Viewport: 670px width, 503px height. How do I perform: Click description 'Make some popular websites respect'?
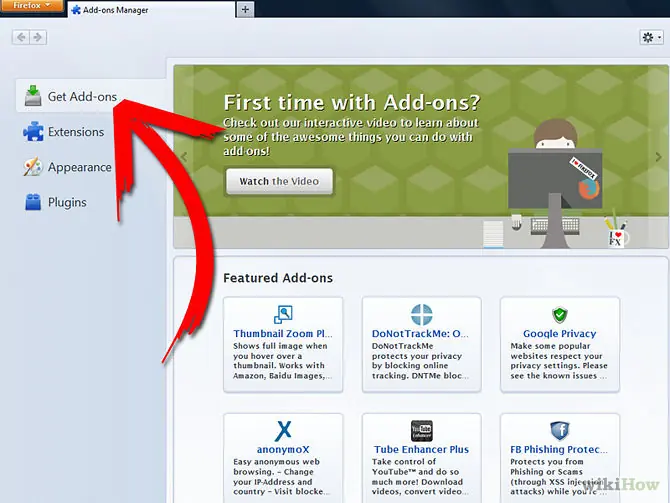(x=559, y=361)
